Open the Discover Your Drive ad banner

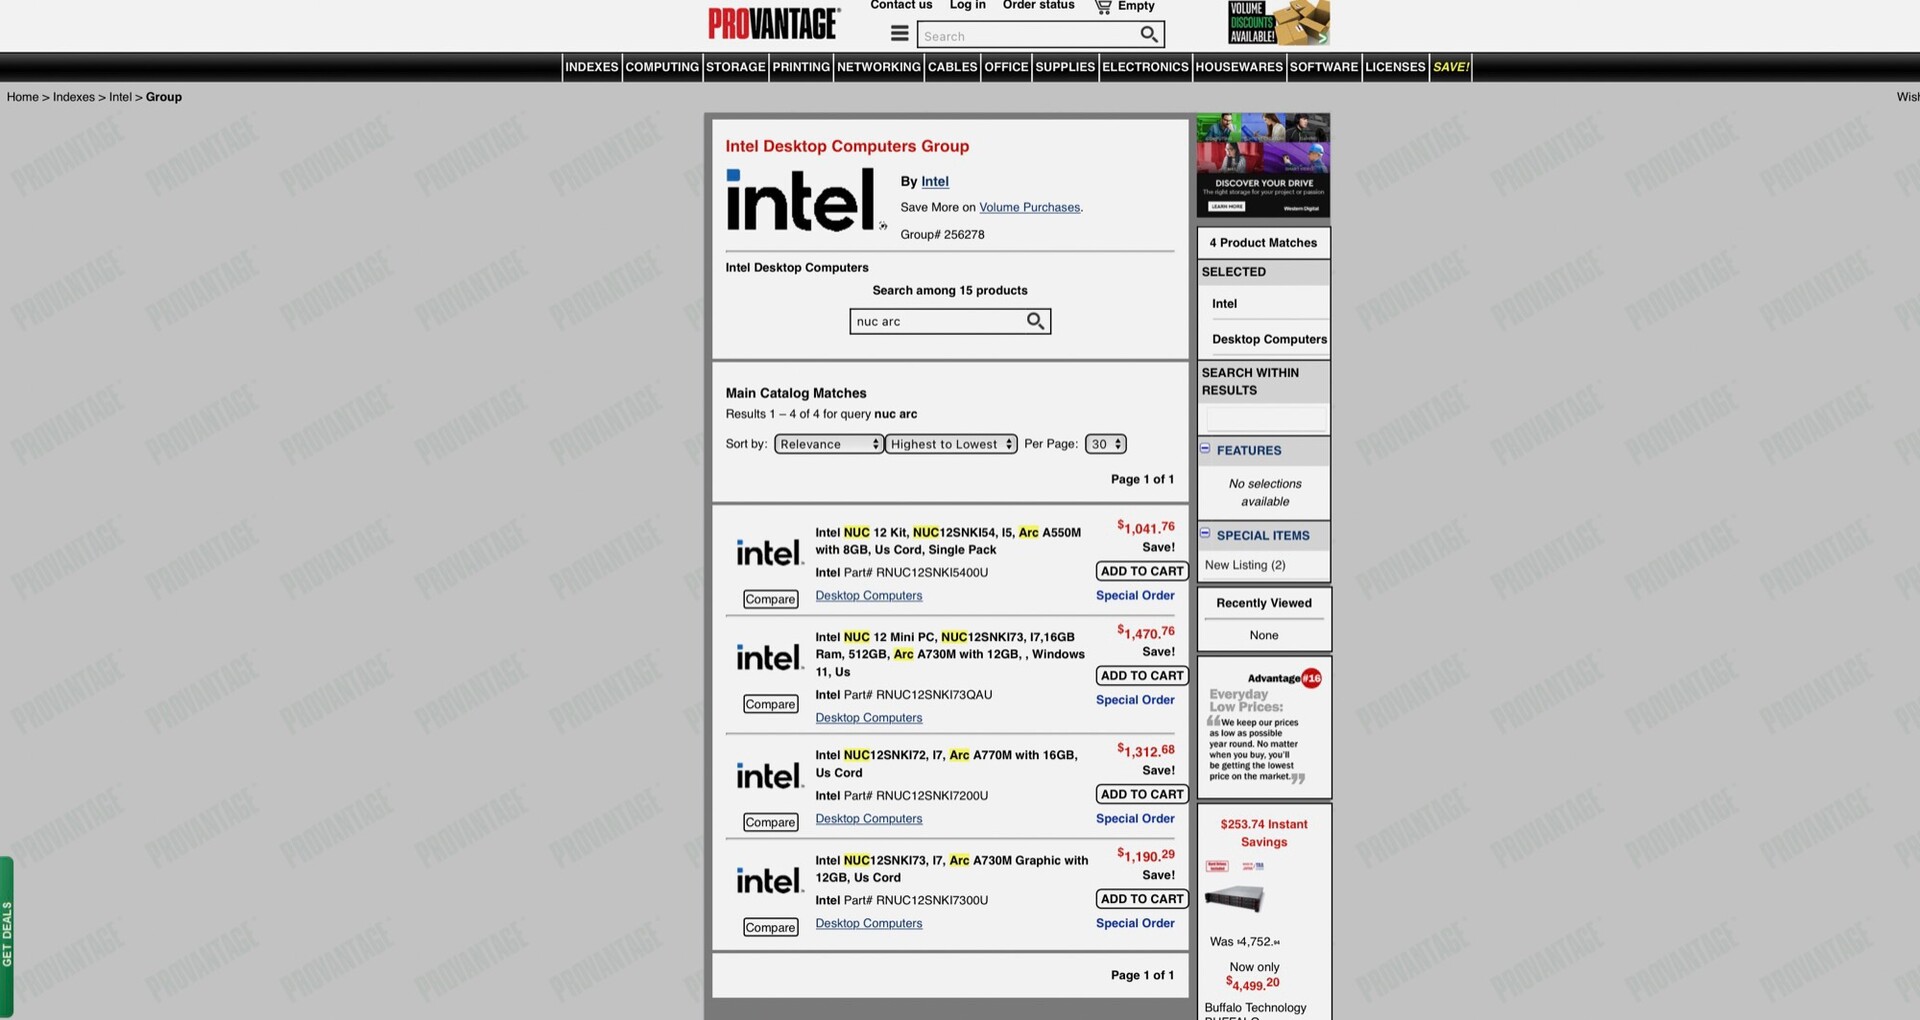point(1263,165)
